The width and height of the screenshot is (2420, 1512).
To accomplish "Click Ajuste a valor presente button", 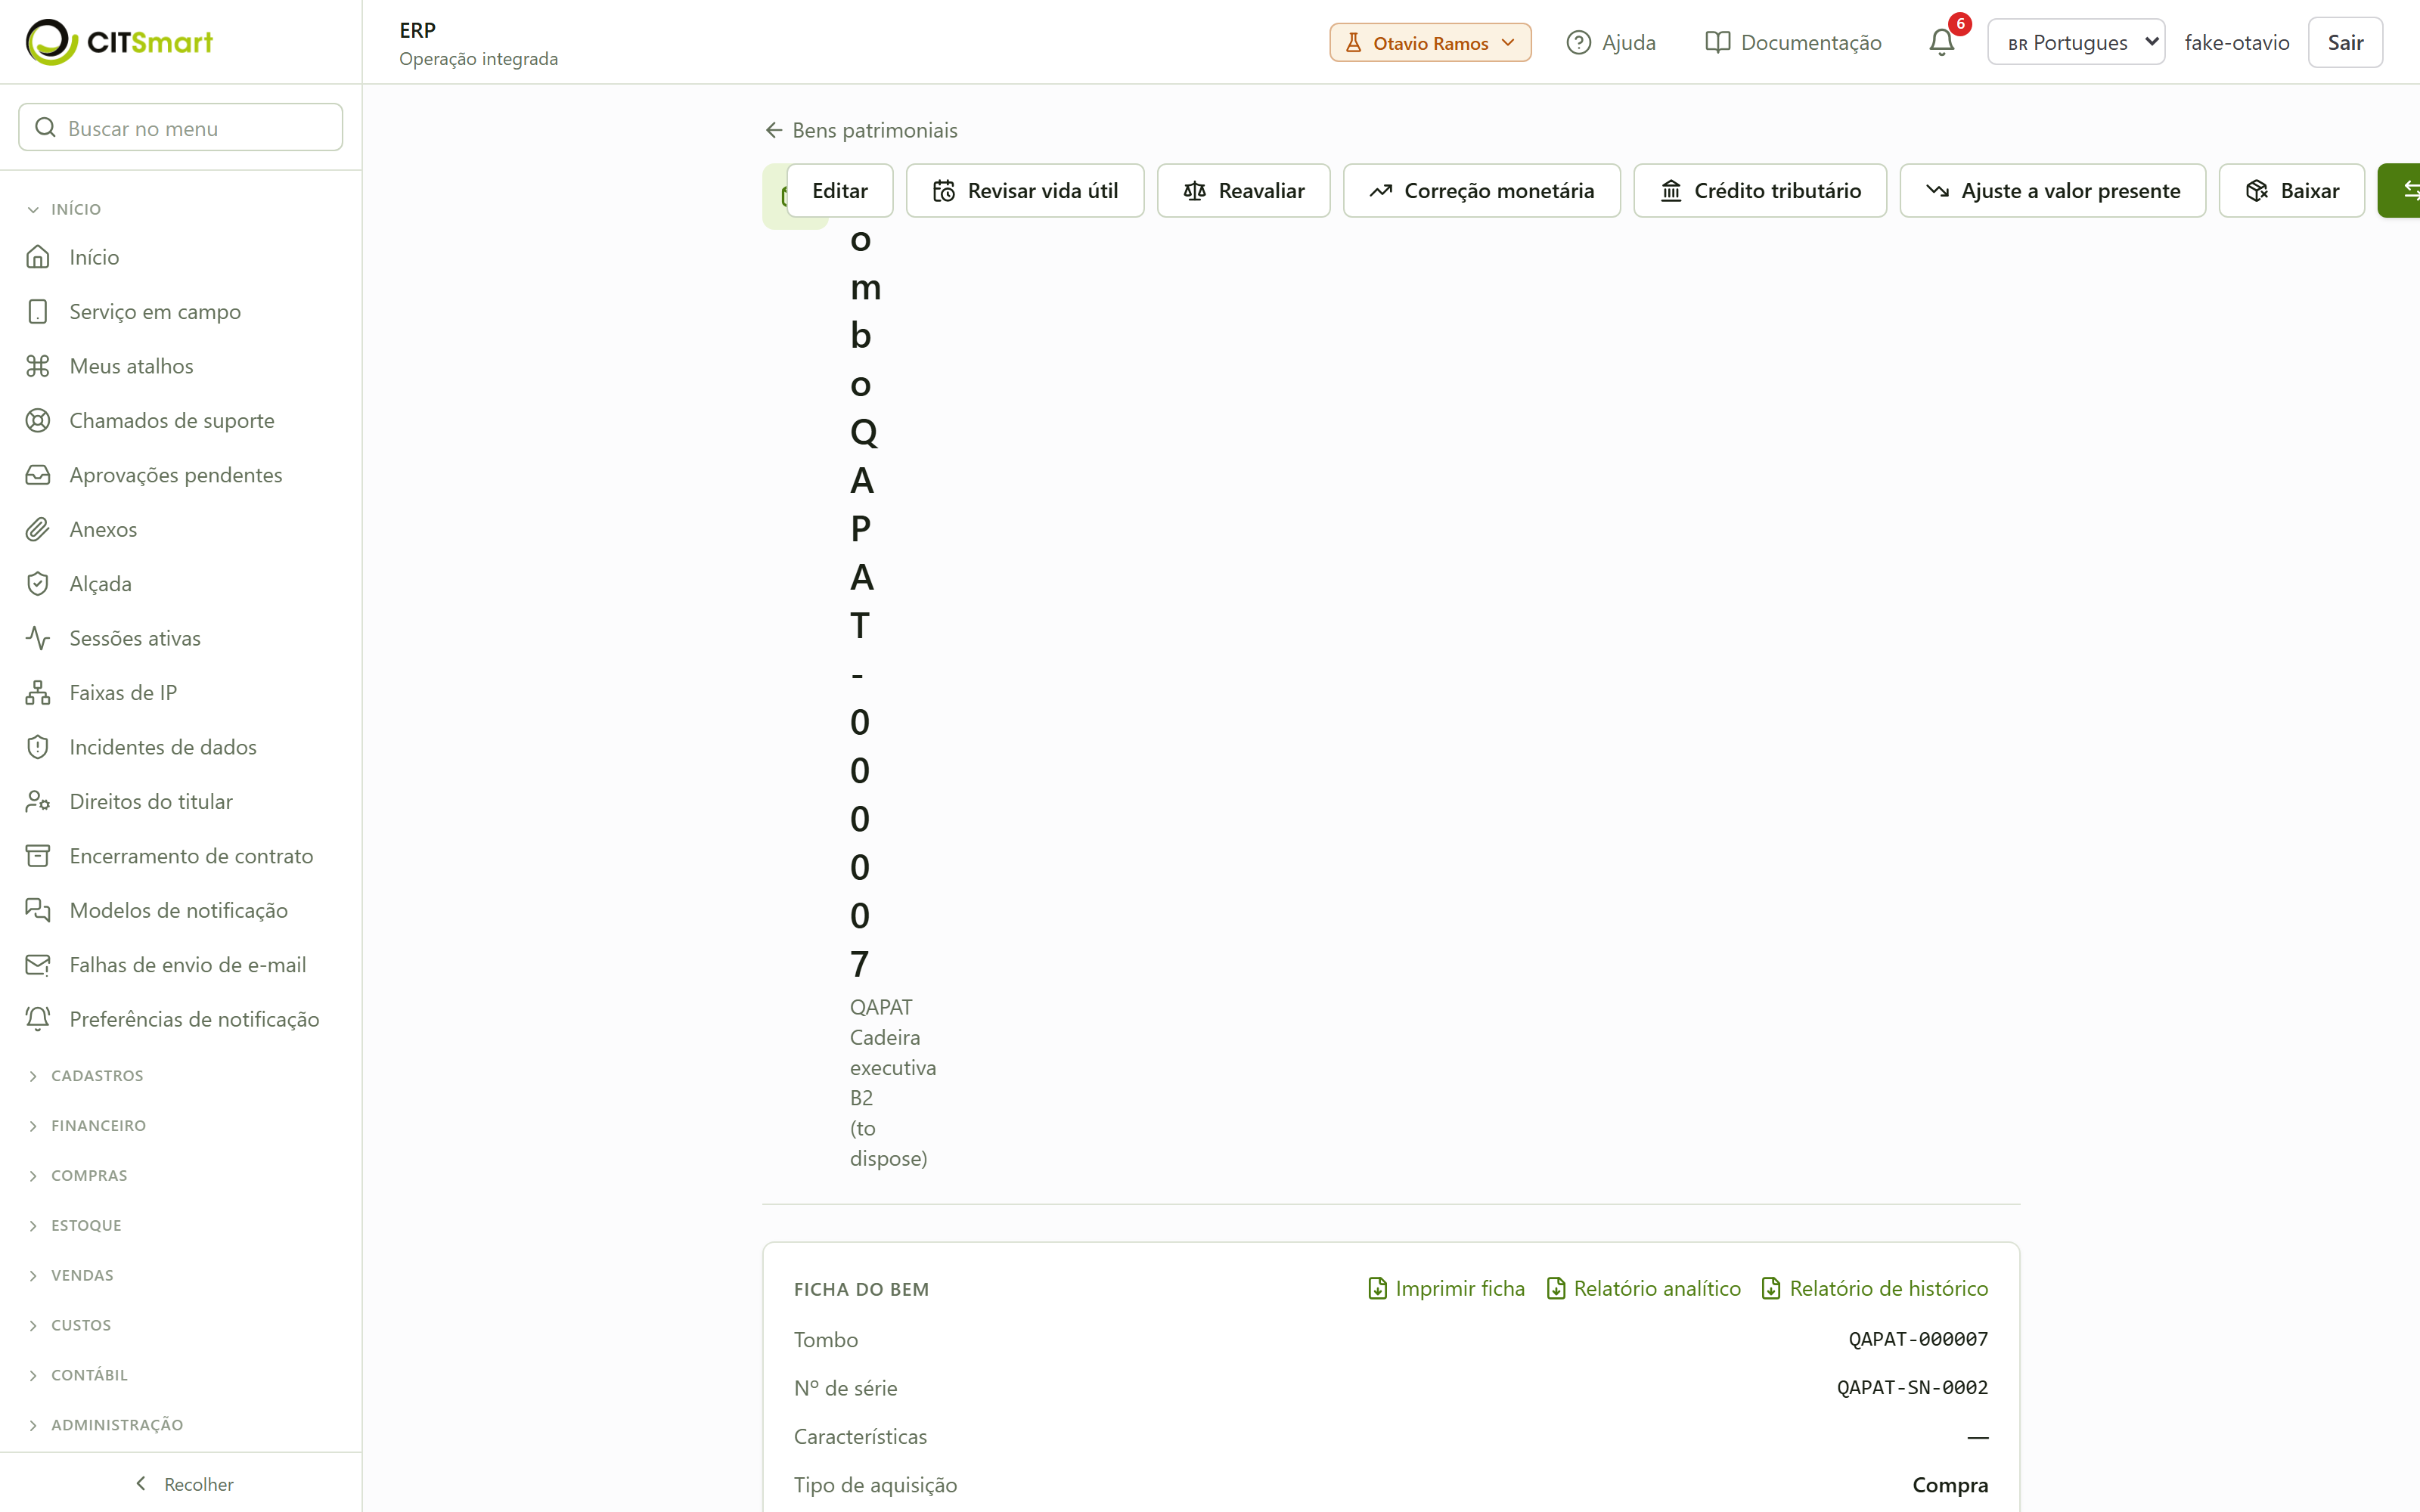I will pos(2052,190).
